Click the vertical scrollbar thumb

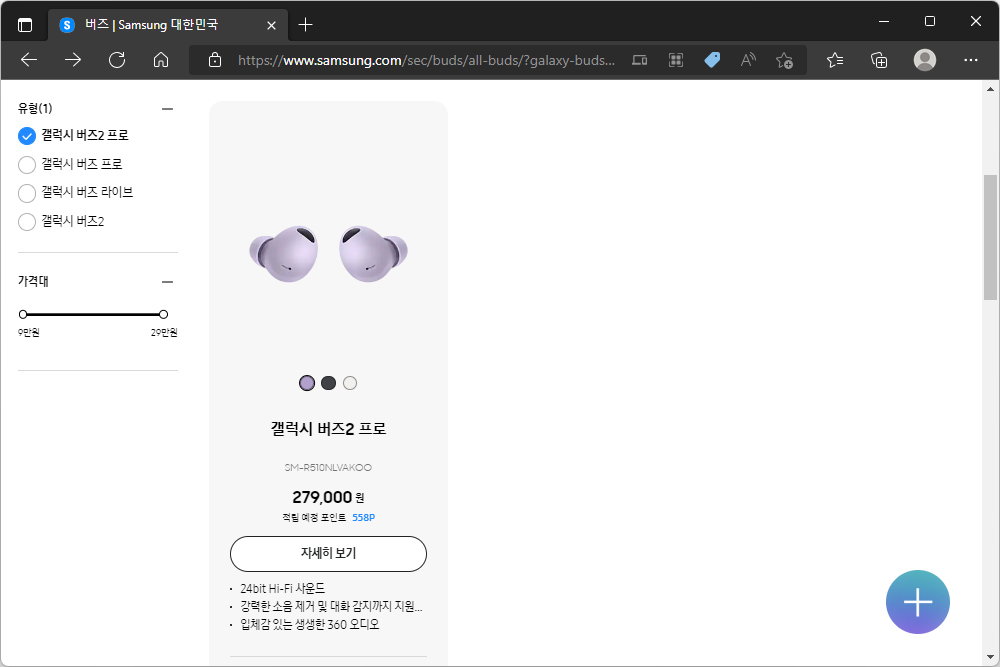click(990, 237)
